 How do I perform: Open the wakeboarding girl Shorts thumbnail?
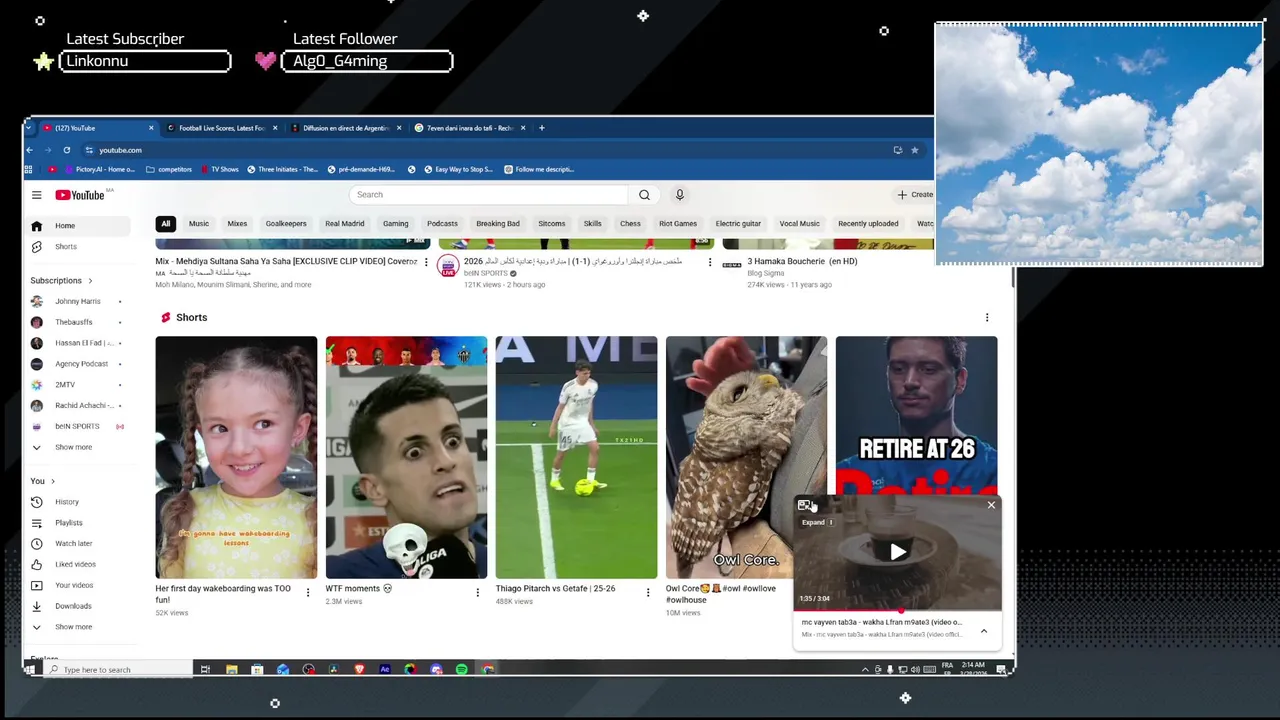point(236,457)
